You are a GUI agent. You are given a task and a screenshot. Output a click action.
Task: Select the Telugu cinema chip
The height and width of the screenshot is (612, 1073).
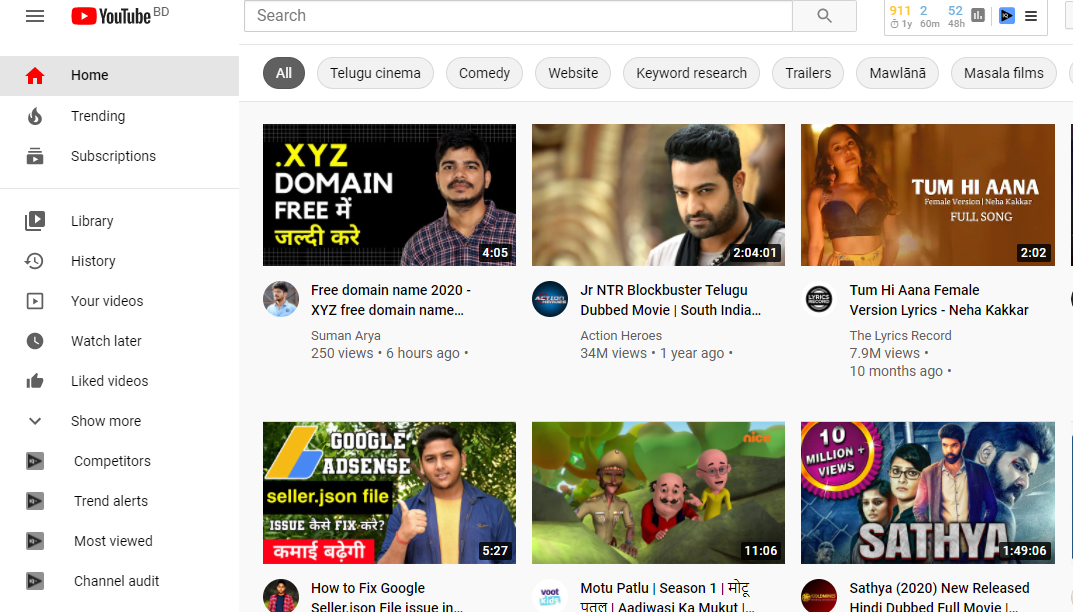375,73
